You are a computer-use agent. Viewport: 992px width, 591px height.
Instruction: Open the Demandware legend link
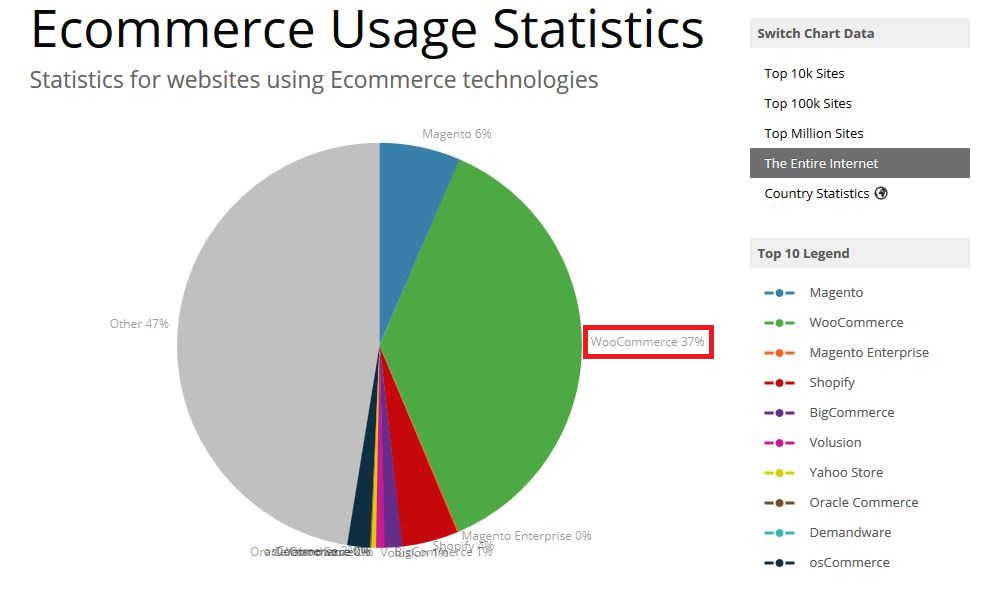point(850,533)
